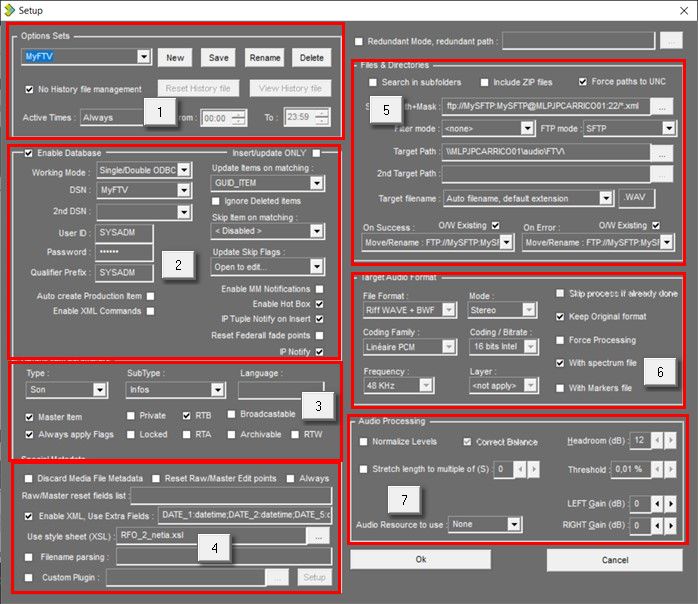Toggle the Enable Database checkbox
The height and width of the screenshot is (604, 698).
point(28,152)
